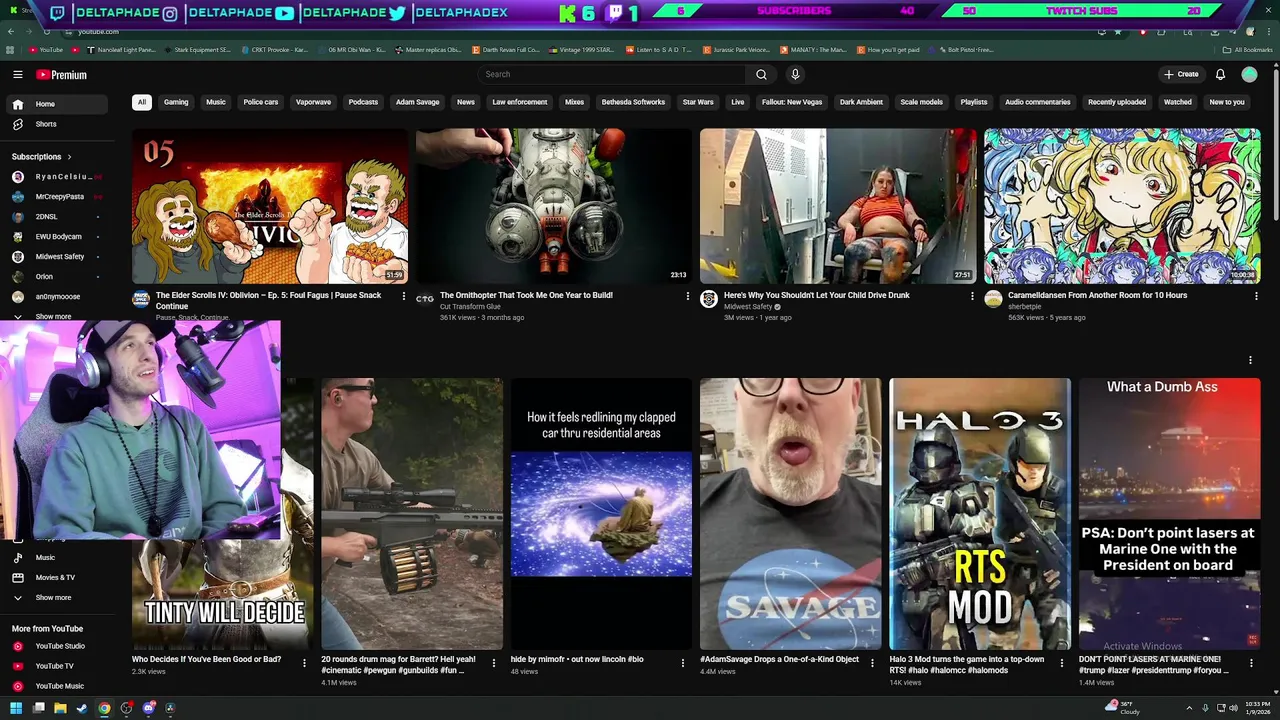Select the New to you chip
Image resolution: width=1280 pixels, height=720 pixels.
(1227, 102)
